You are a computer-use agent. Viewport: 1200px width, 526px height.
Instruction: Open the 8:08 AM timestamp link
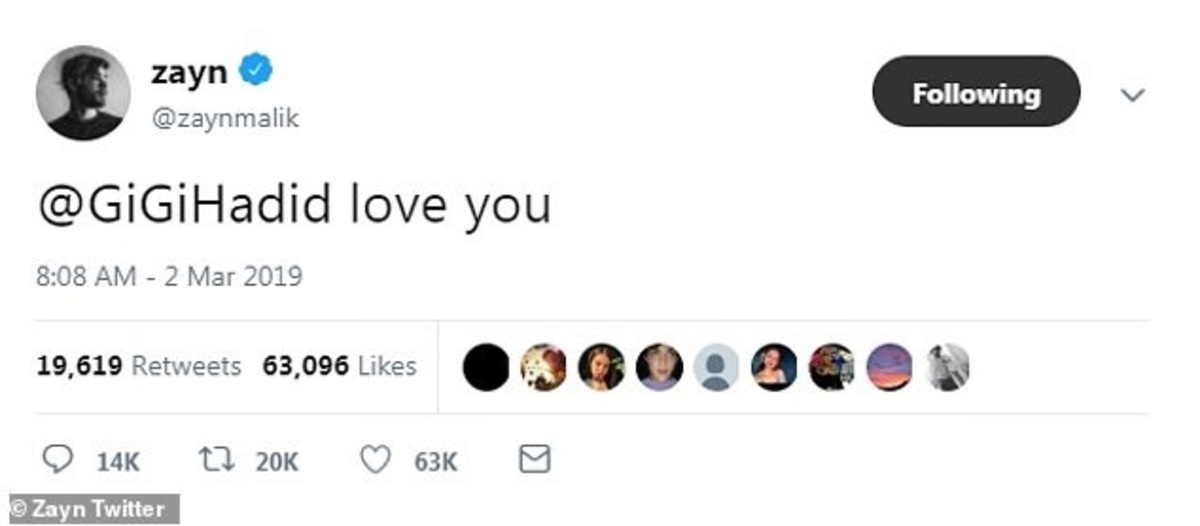169,275
